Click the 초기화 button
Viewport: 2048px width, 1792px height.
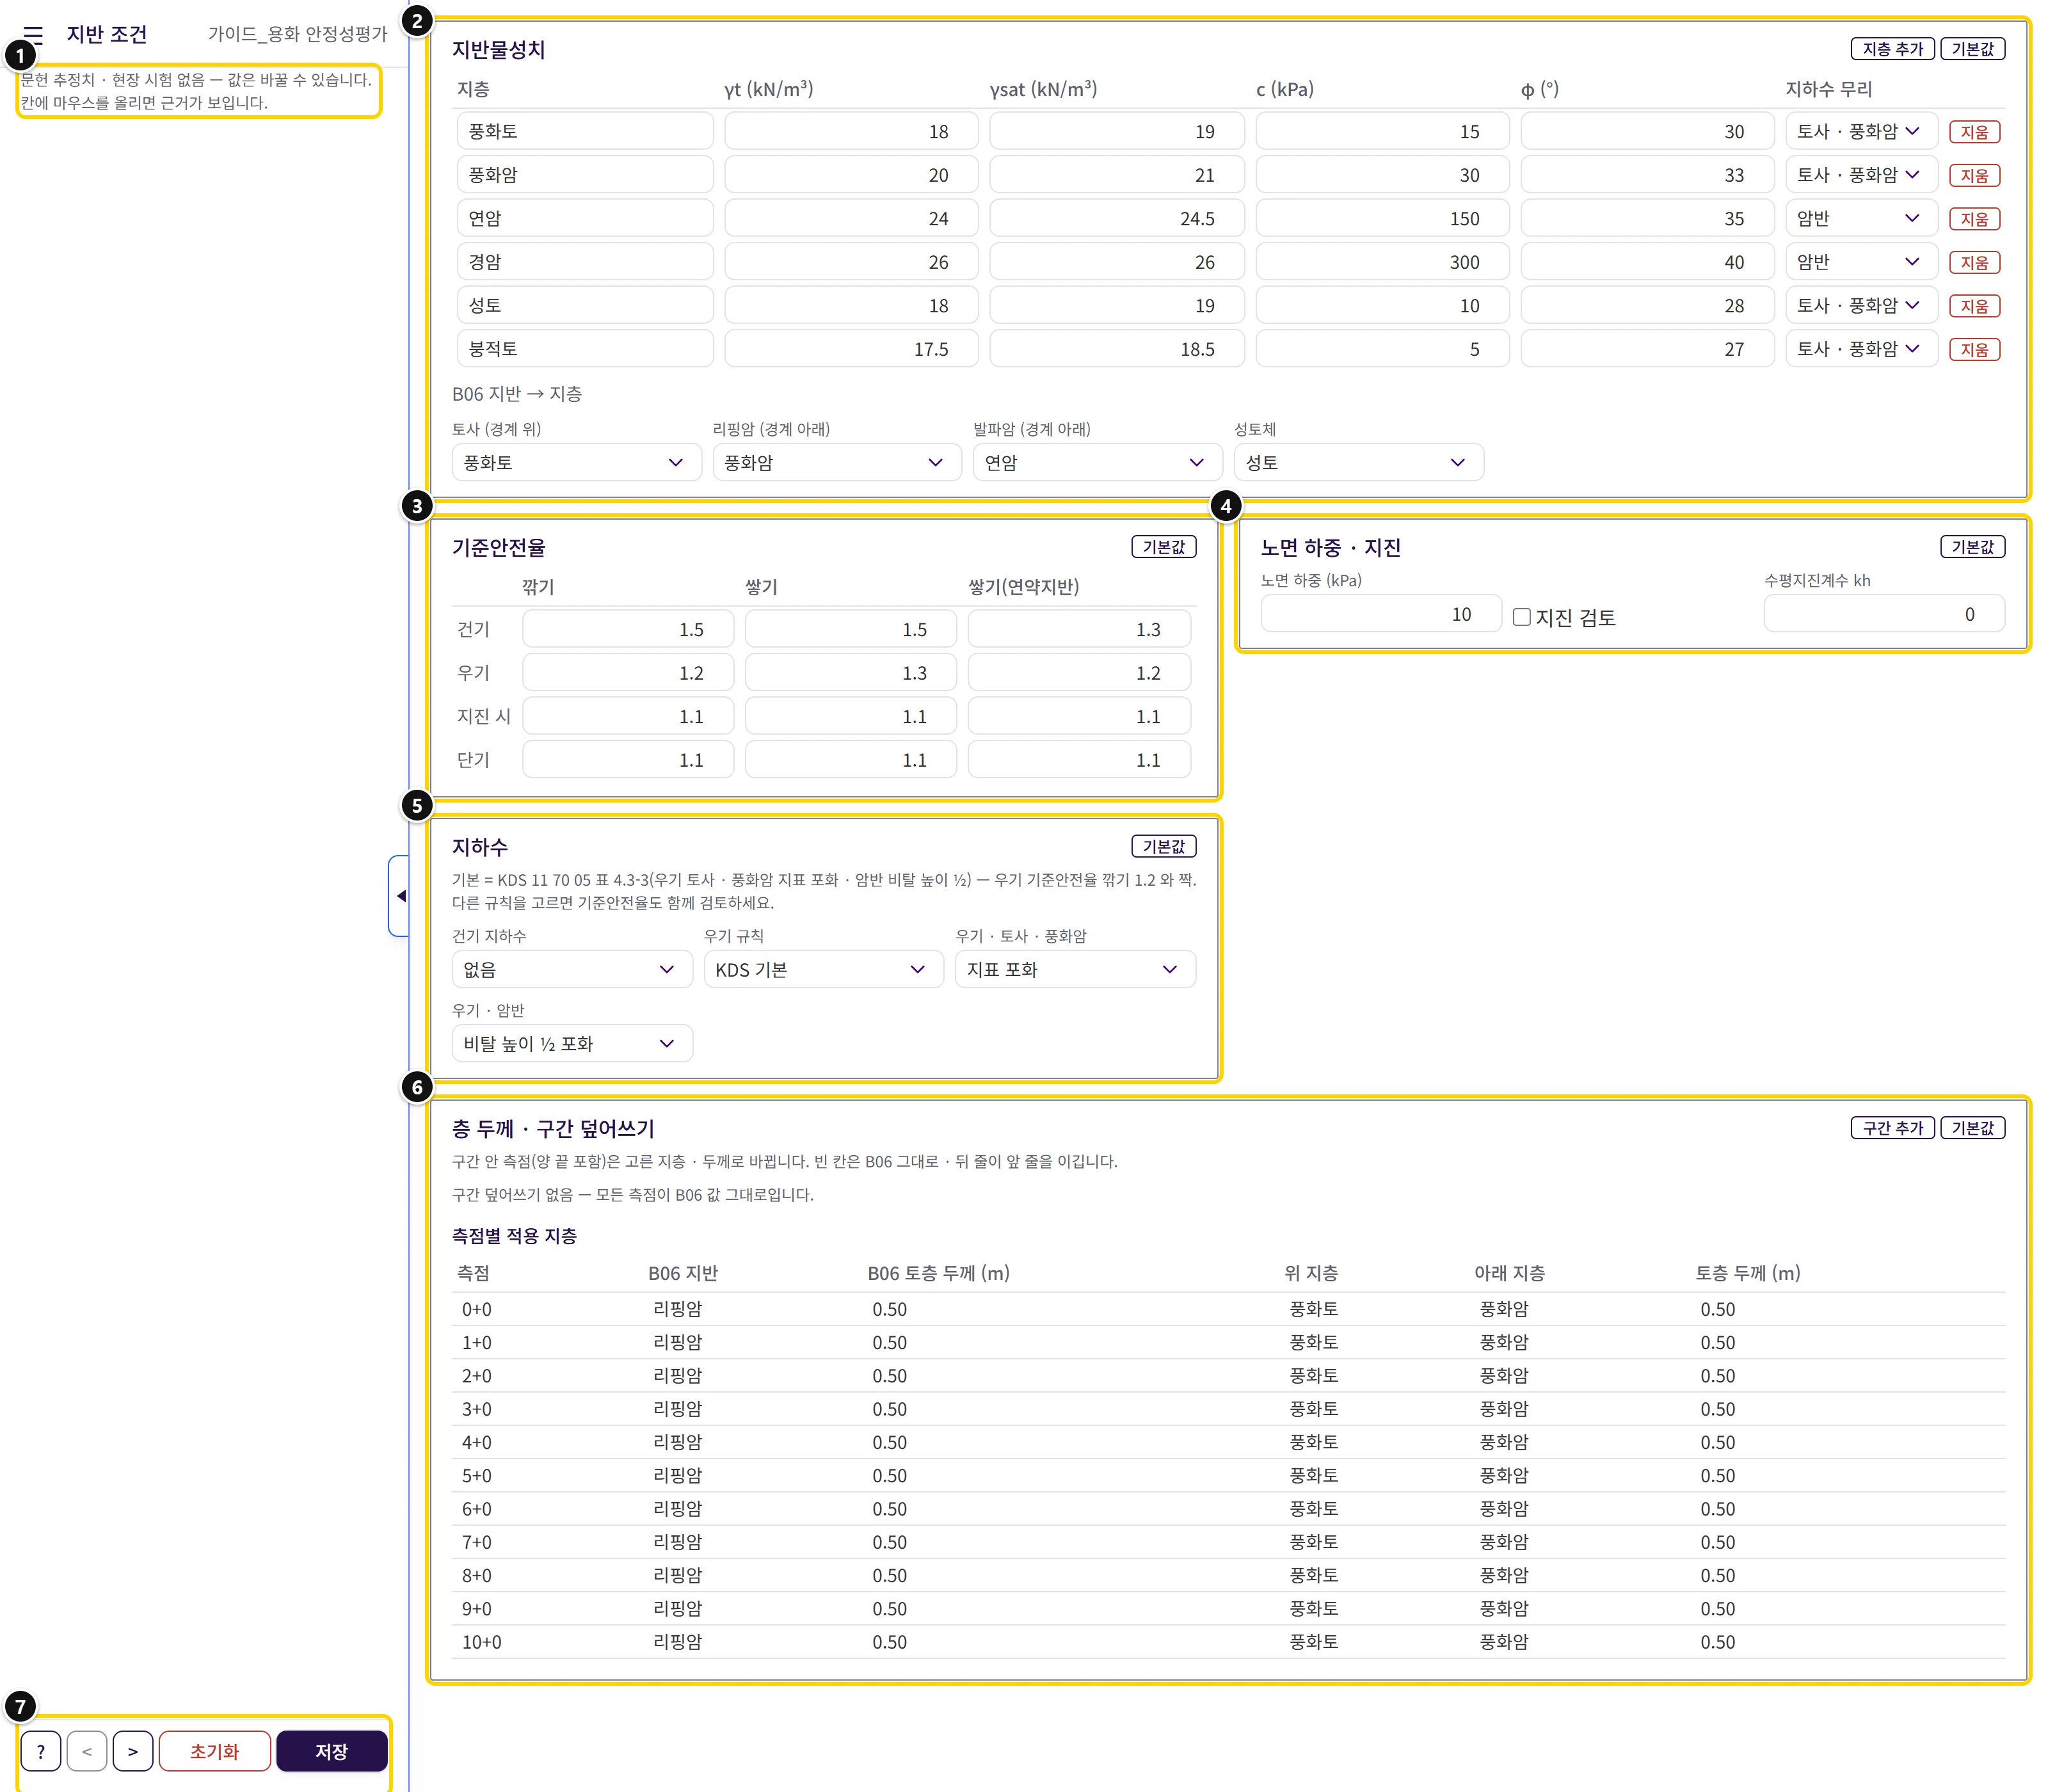coord(214,1751)
